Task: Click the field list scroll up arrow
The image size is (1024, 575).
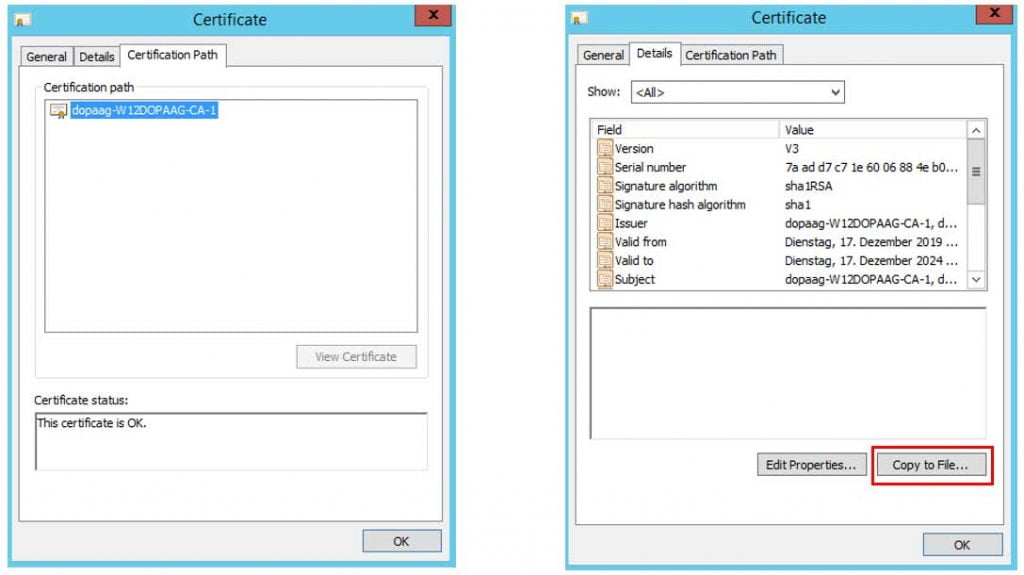Action: pyautogui.click(x=976, y=130)
